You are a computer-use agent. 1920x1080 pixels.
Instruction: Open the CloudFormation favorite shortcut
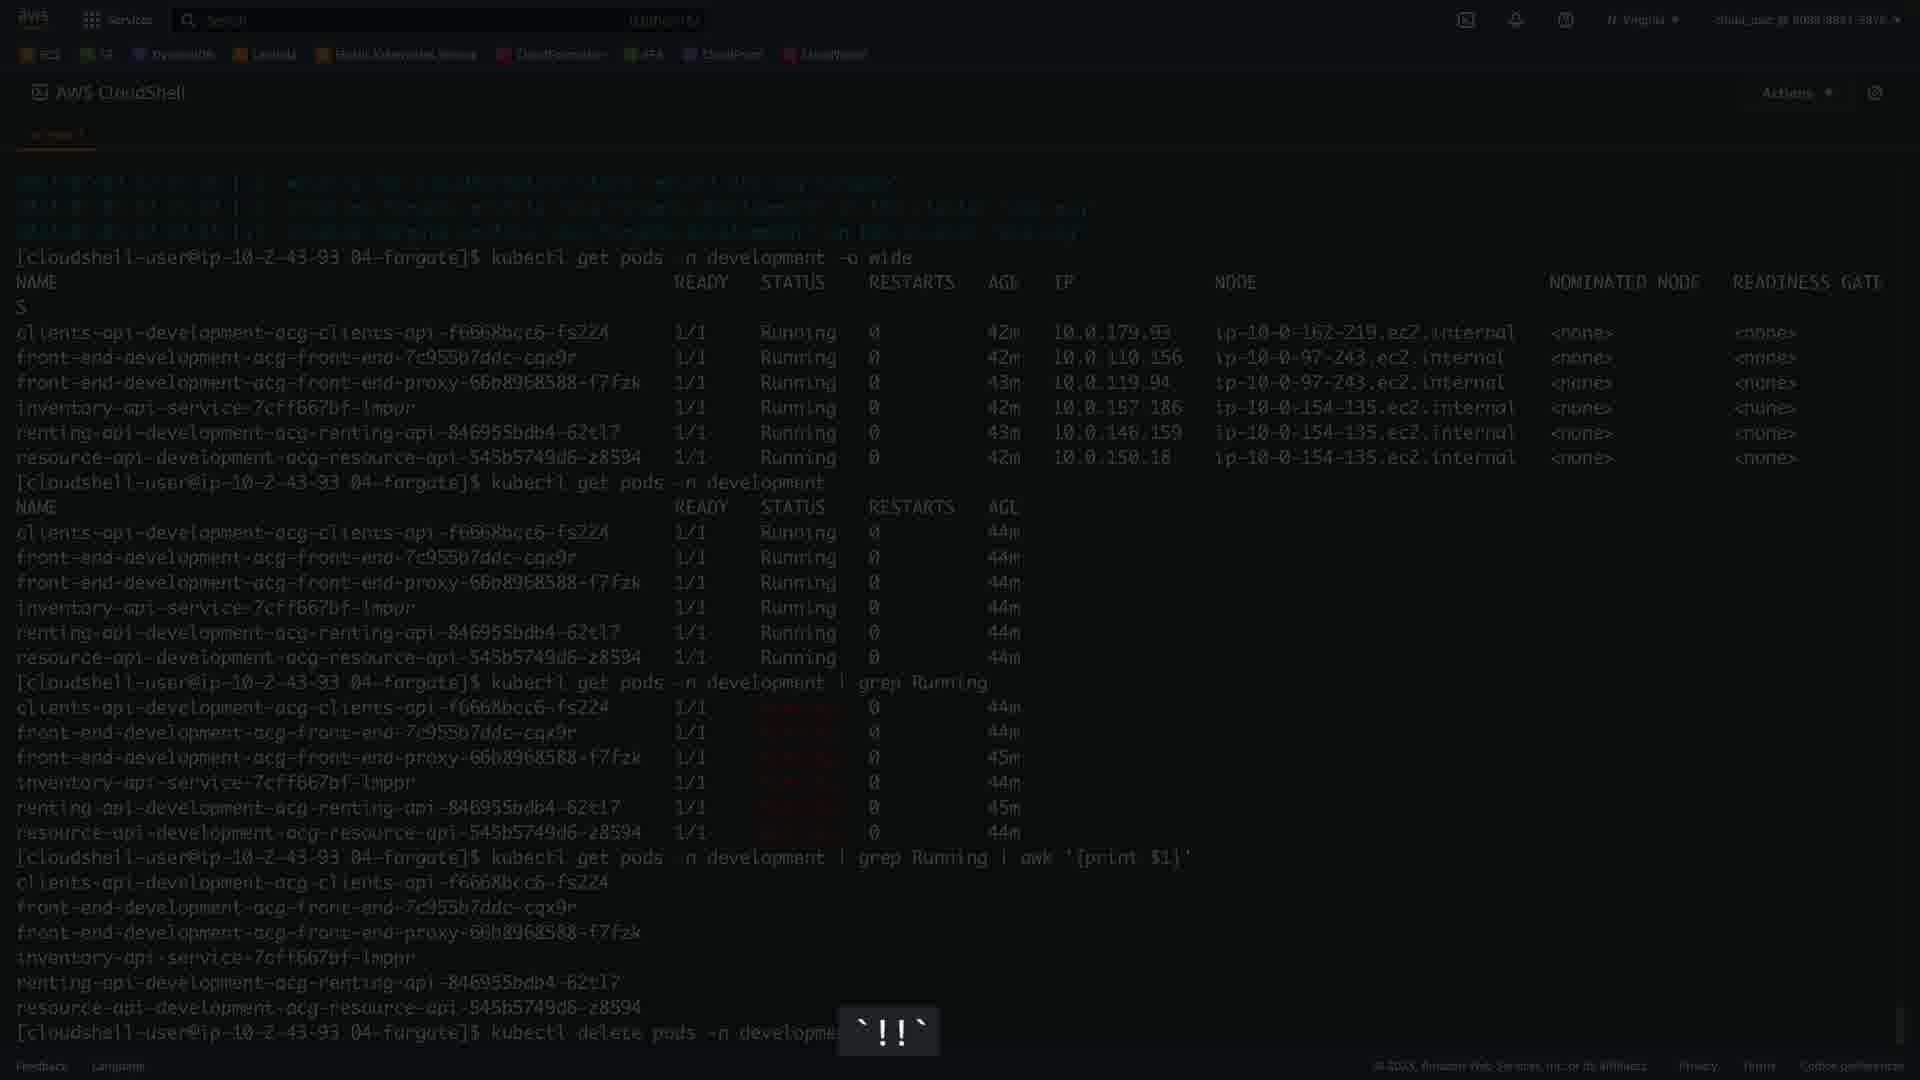[550, 55]
